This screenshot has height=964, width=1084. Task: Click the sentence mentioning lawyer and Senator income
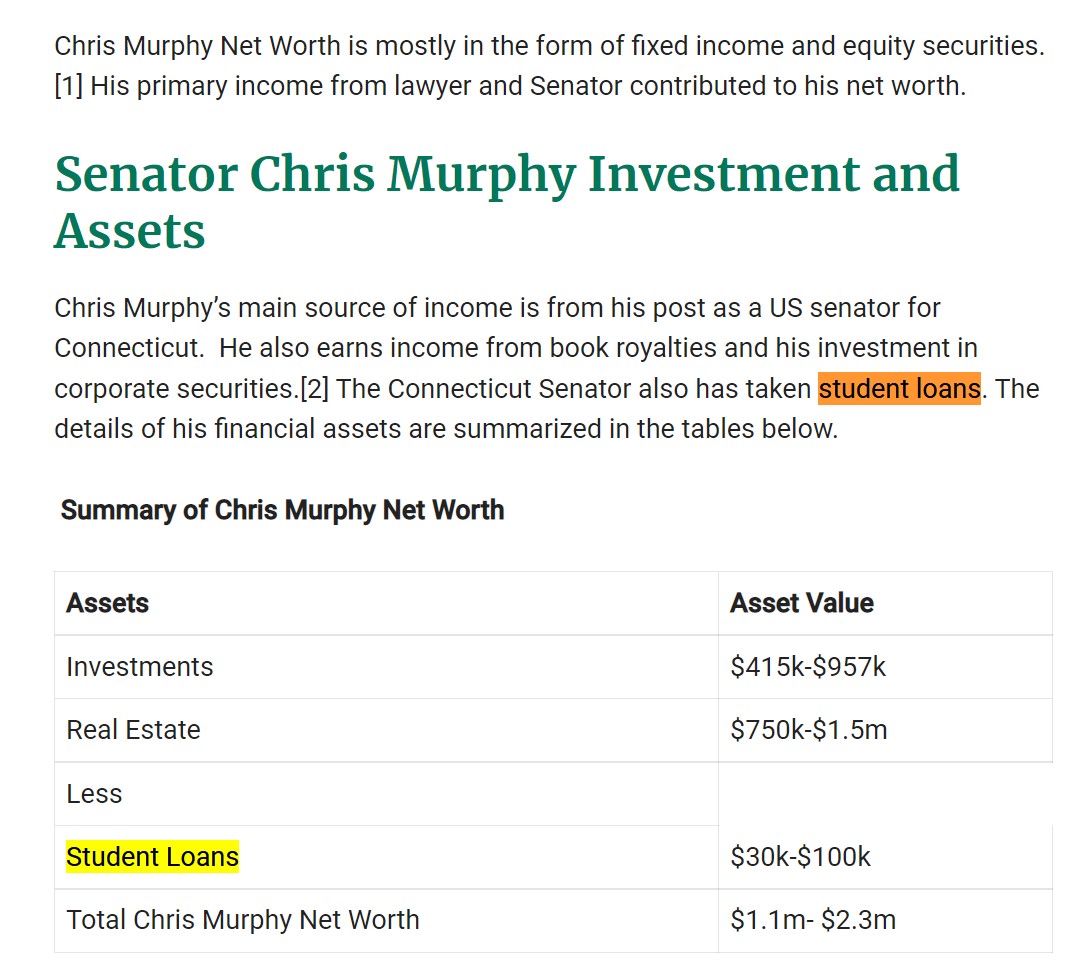tap(528, 86)
